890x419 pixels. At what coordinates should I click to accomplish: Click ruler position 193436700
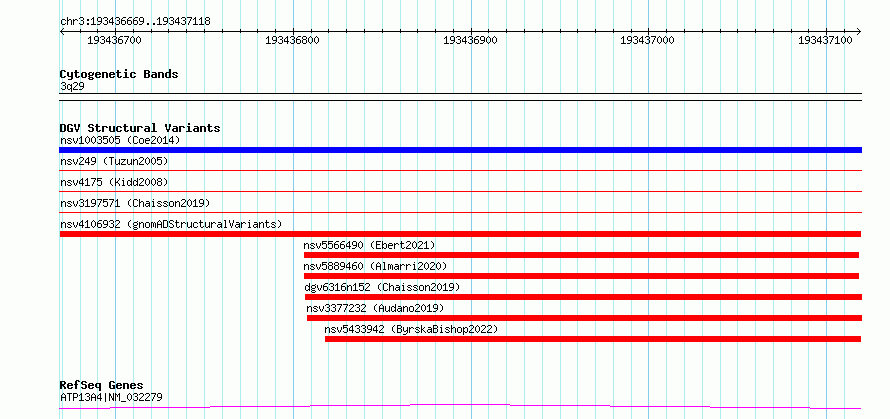click(114, 40)
